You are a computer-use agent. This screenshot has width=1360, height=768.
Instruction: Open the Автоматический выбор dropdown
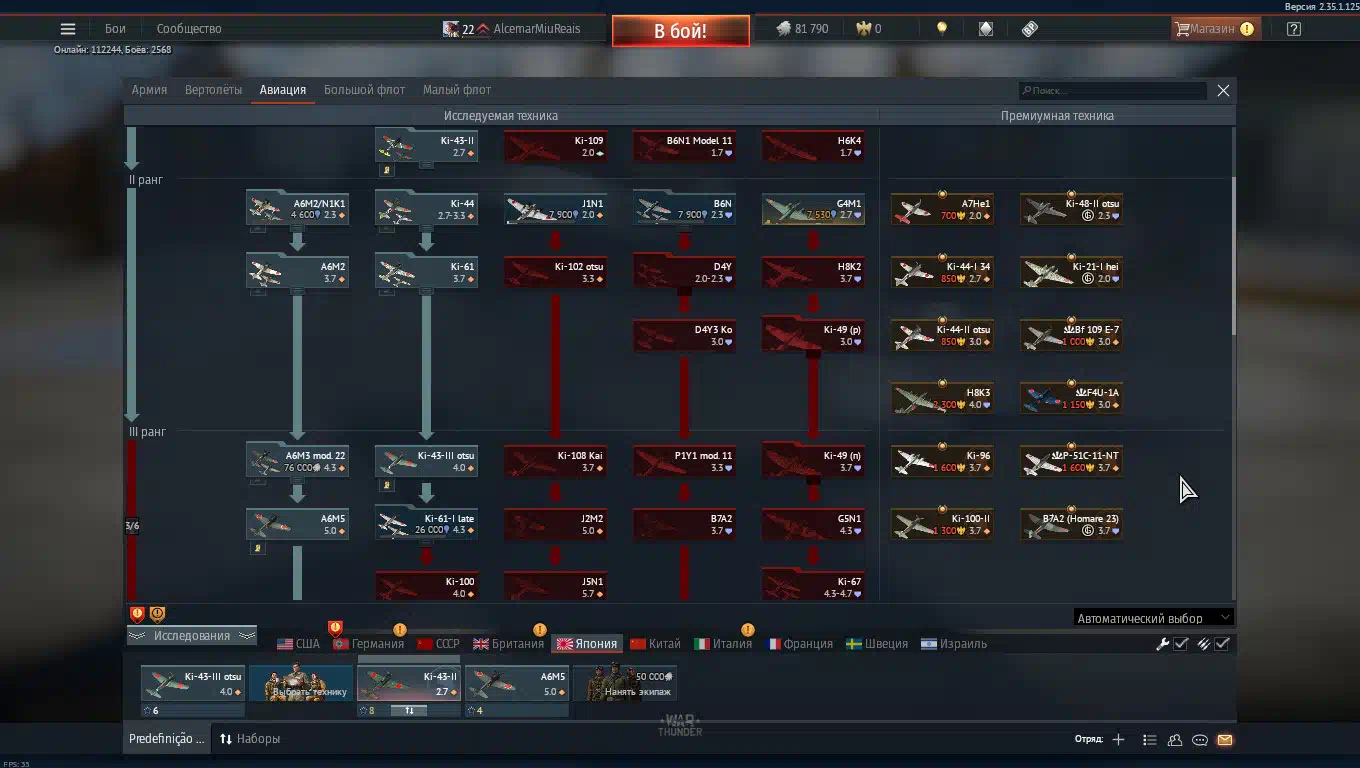tap(1153, 618)
